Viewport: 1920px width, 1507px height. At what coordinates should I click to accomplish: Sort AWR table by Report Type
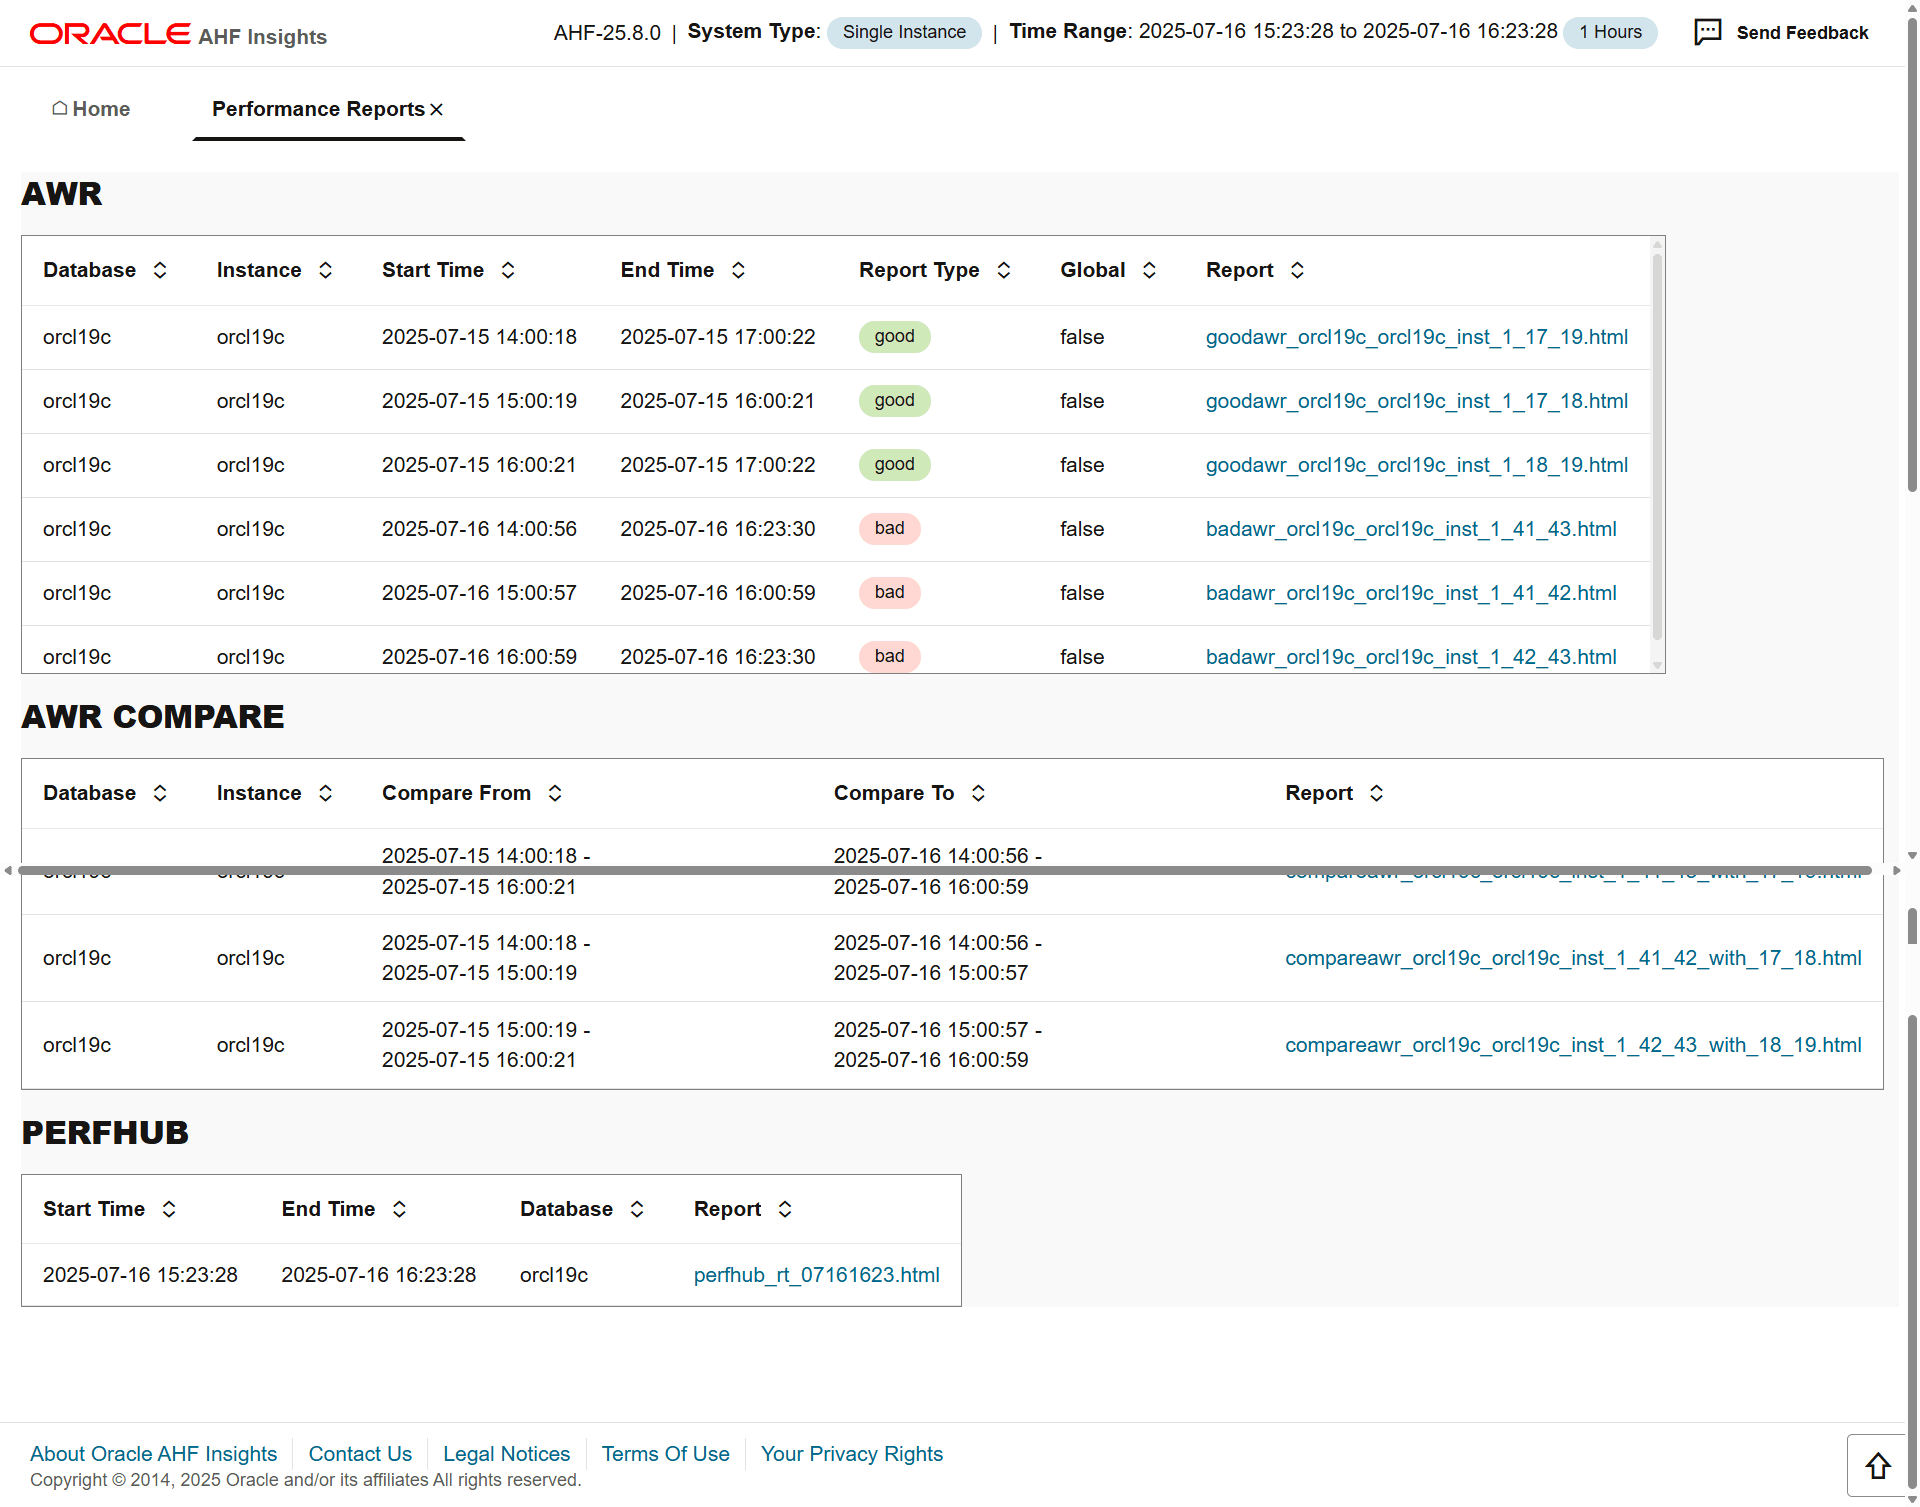(x=1004, y=270)
